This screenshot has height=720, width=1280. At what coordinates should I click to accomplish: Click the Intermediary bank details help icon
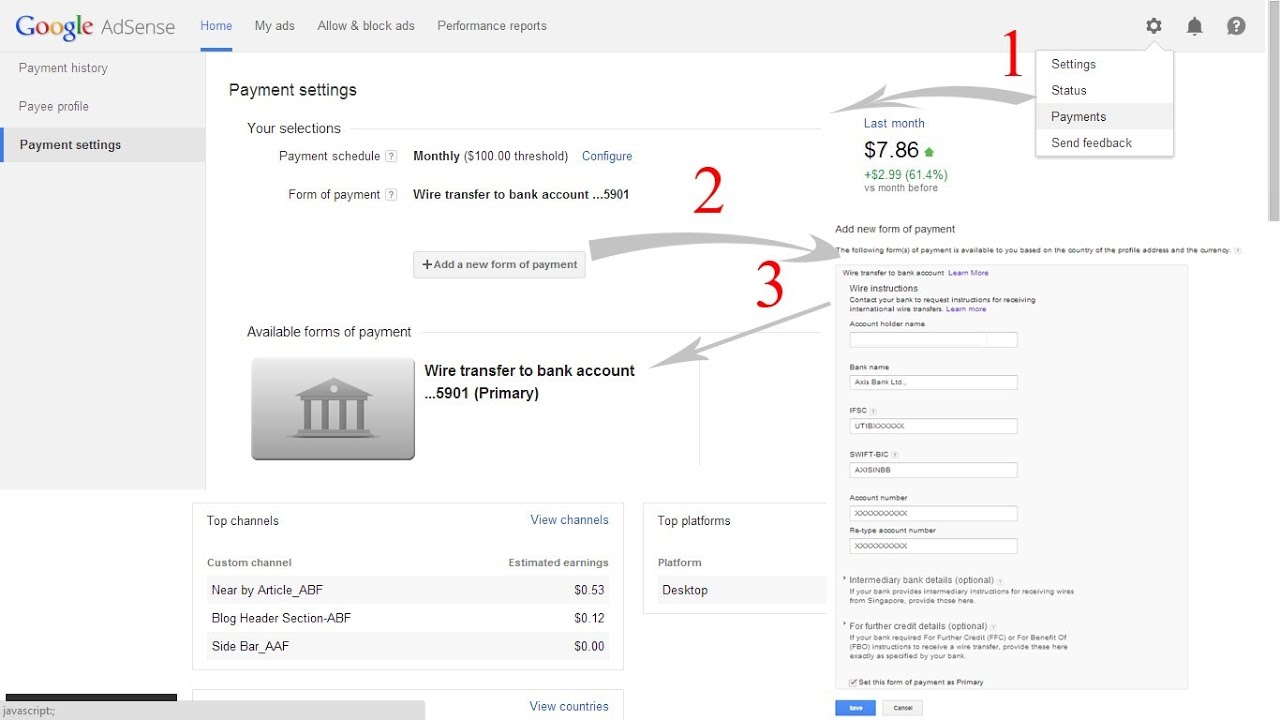999,580
